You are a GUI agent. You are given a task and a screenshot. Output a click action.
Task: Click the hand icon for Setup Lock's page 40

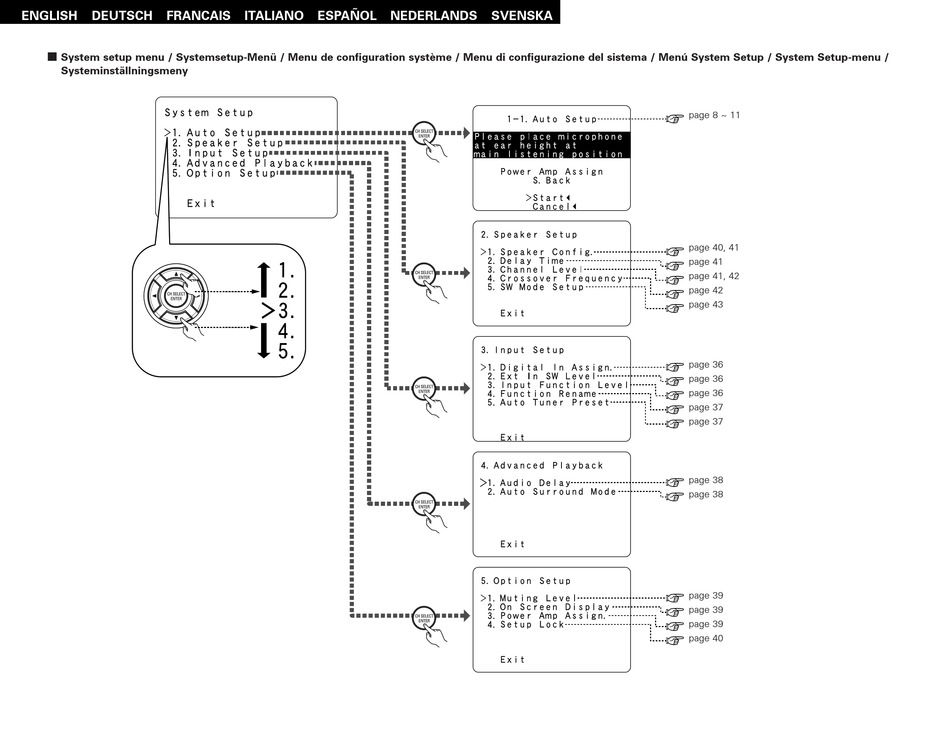(x=674, y=640)
